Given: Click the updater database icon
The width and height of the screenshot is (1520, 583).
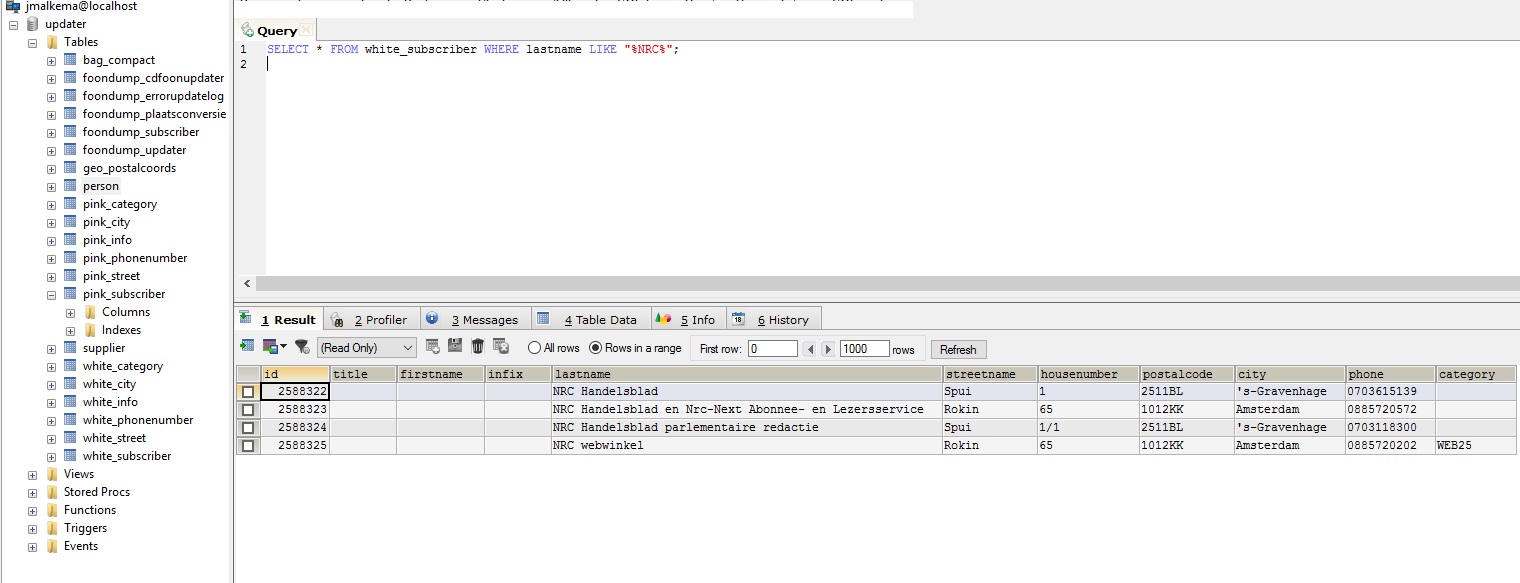Looking at the screenshot, I should pyautogui.click(x=33, y=24).
